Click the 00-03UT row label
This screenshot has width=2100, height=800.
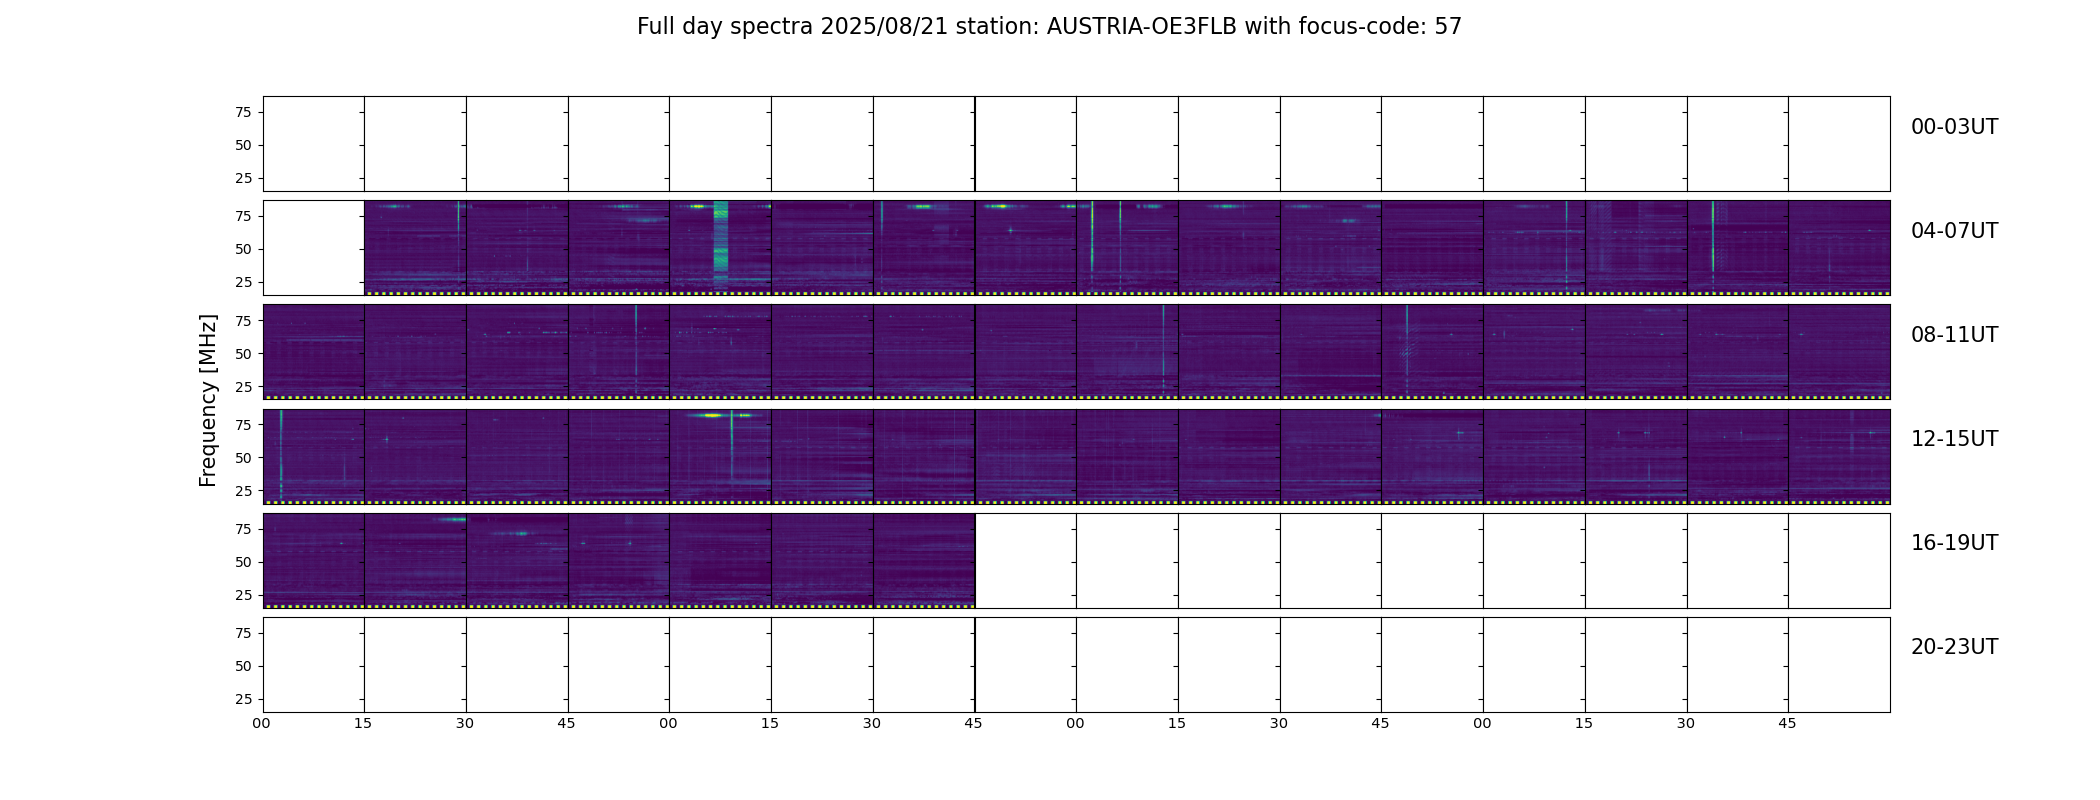point(1954,127)
